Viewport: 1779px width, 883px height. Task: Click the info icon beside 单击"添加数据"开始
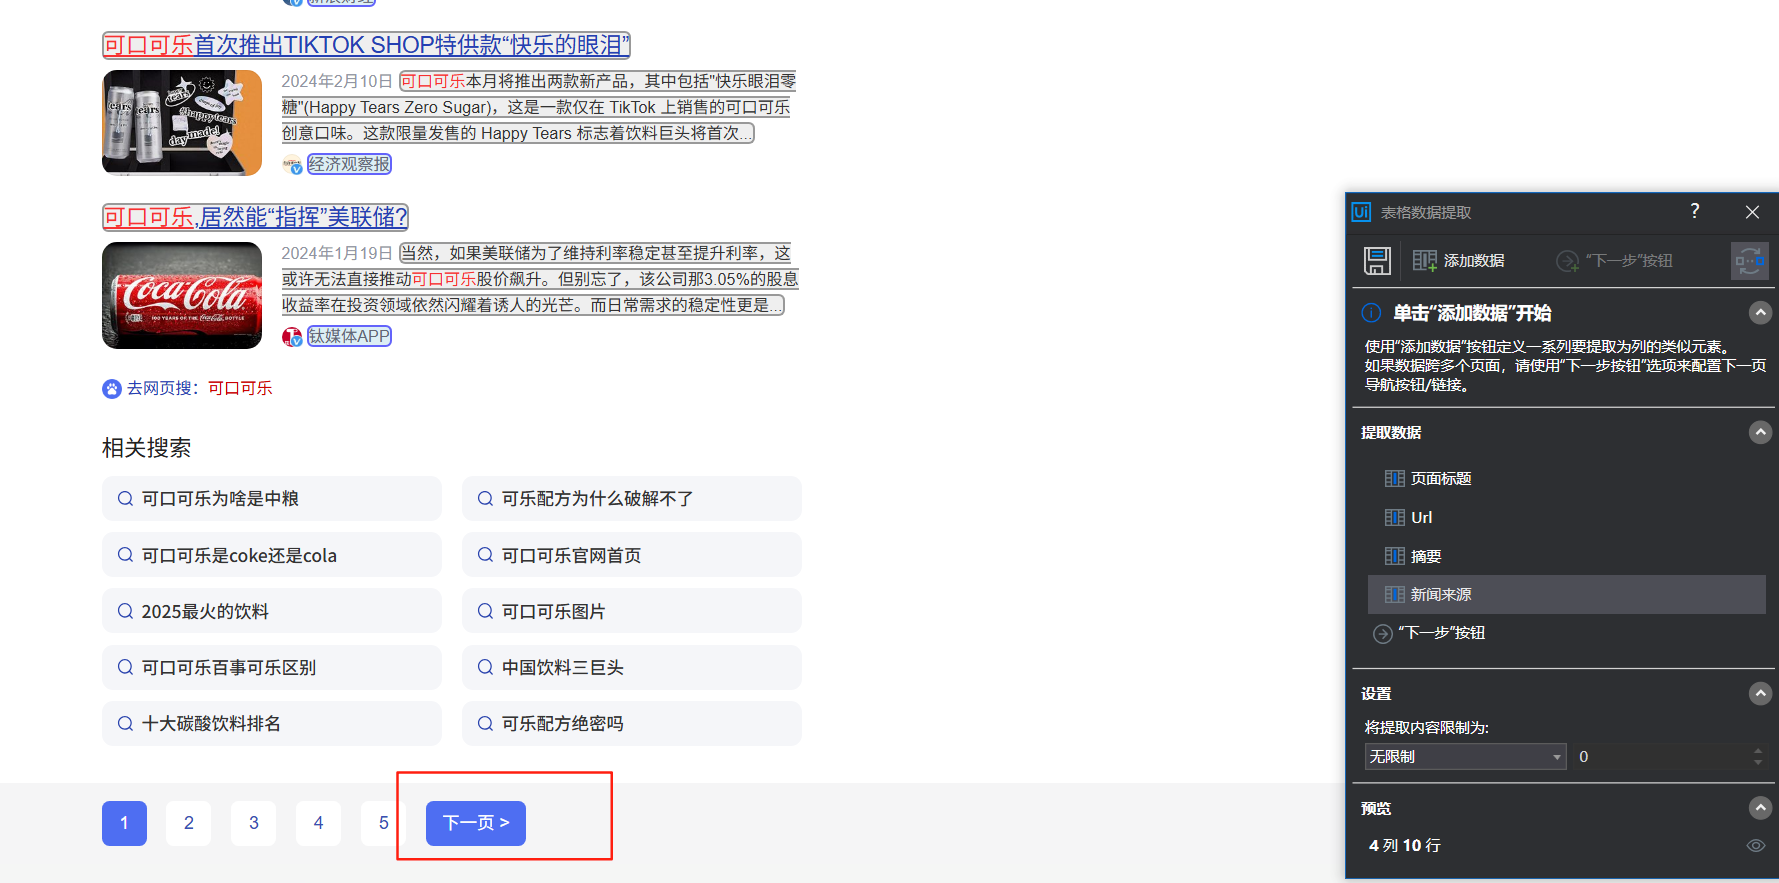(x=1371, y=313)
